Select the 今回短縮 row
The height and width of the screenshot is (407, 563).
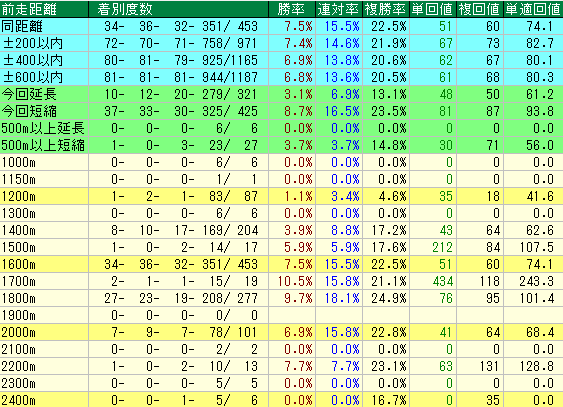282,111
